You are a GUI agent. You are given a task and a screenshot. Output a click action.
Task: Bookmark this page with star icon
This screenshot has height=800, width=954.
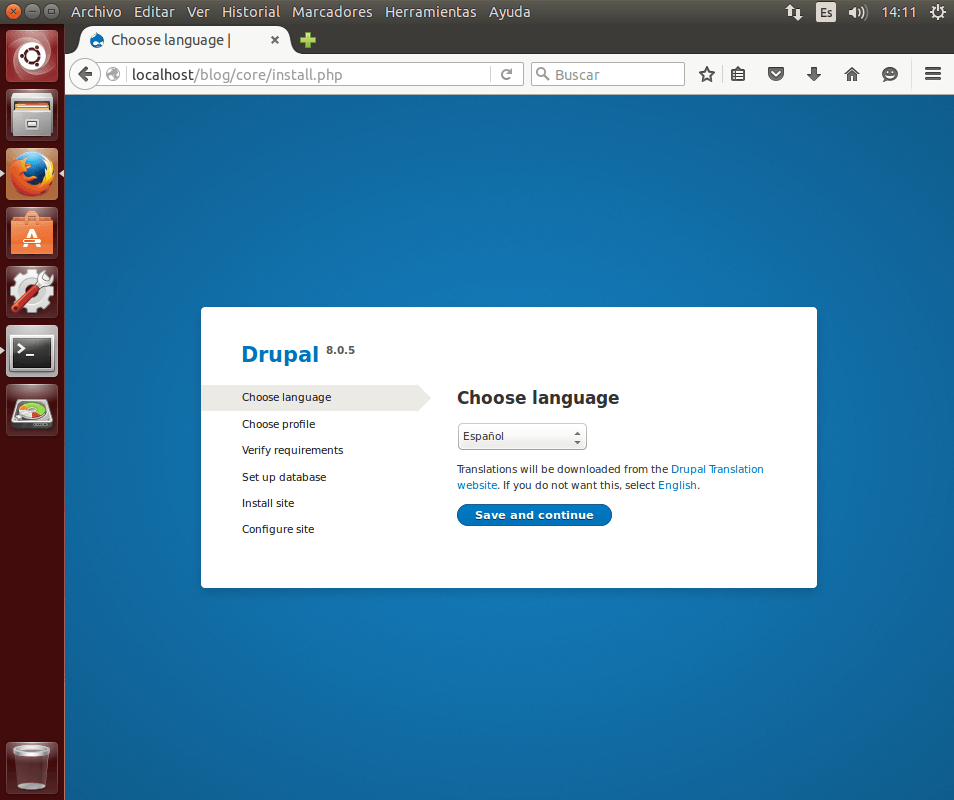(x=706, y=74)
